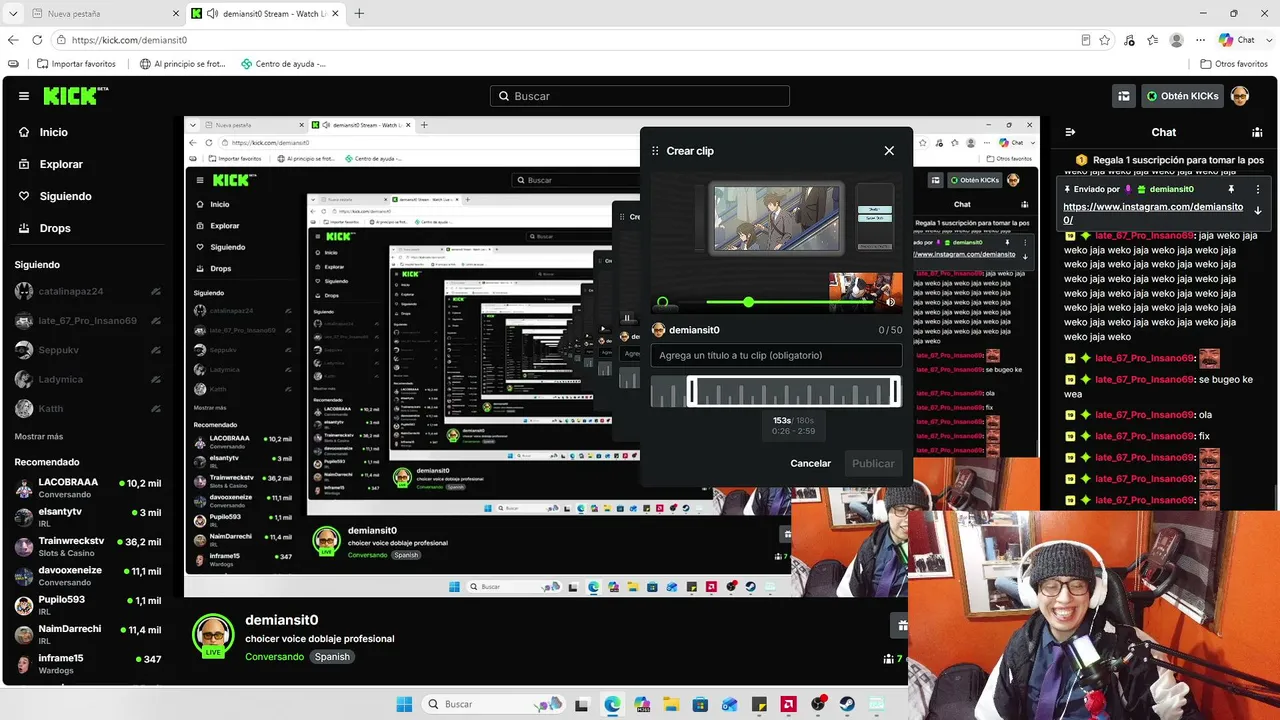The height and width of the screenshot is (720, 1280).
Task: Expand the pinned message with the down arrow
Action: point(1258,211)
